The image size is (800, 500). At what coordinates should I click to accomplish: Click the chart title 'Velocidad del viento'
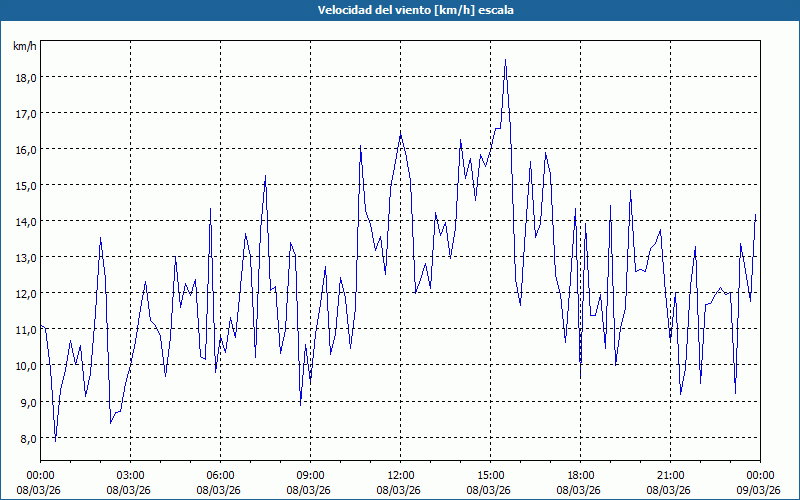(x=399, y=10)
